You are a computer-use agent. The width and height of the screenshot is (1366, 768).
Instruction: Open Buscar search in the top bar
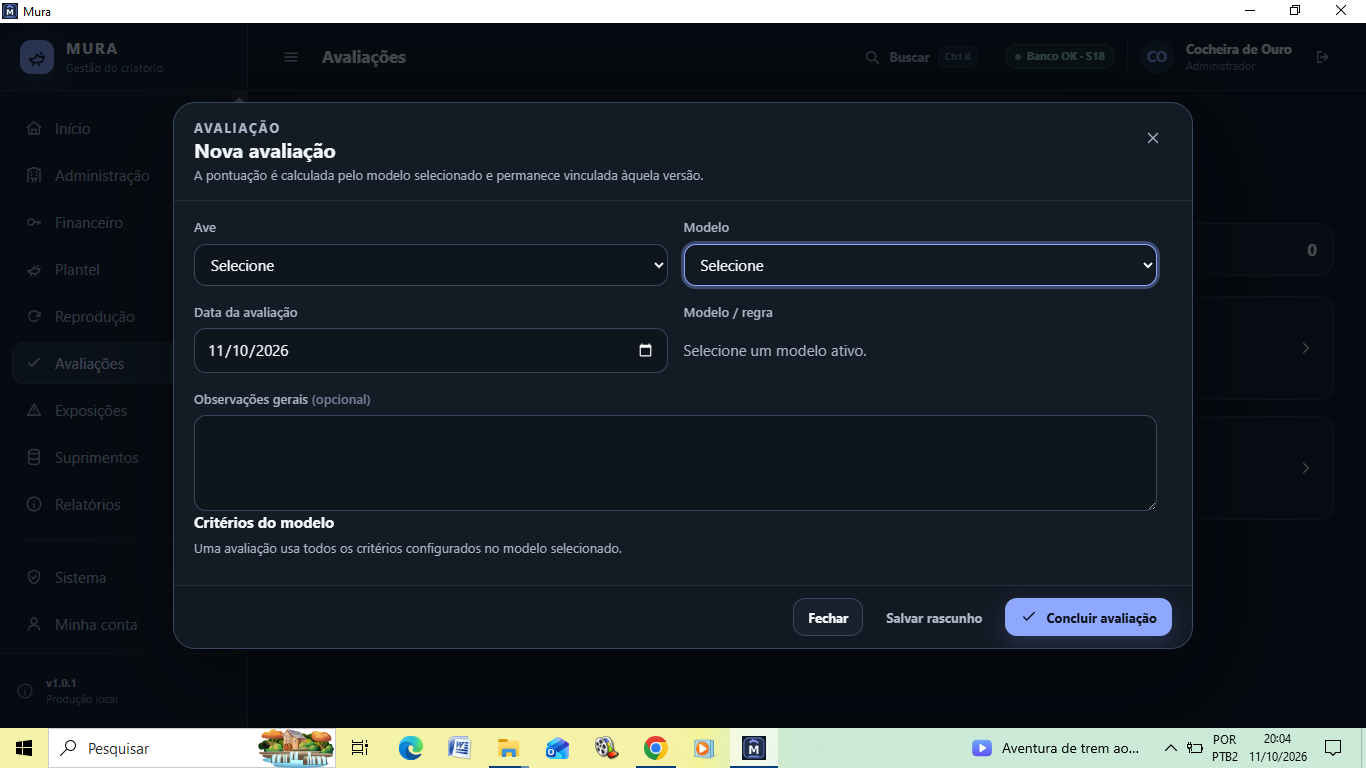point(920,57)
